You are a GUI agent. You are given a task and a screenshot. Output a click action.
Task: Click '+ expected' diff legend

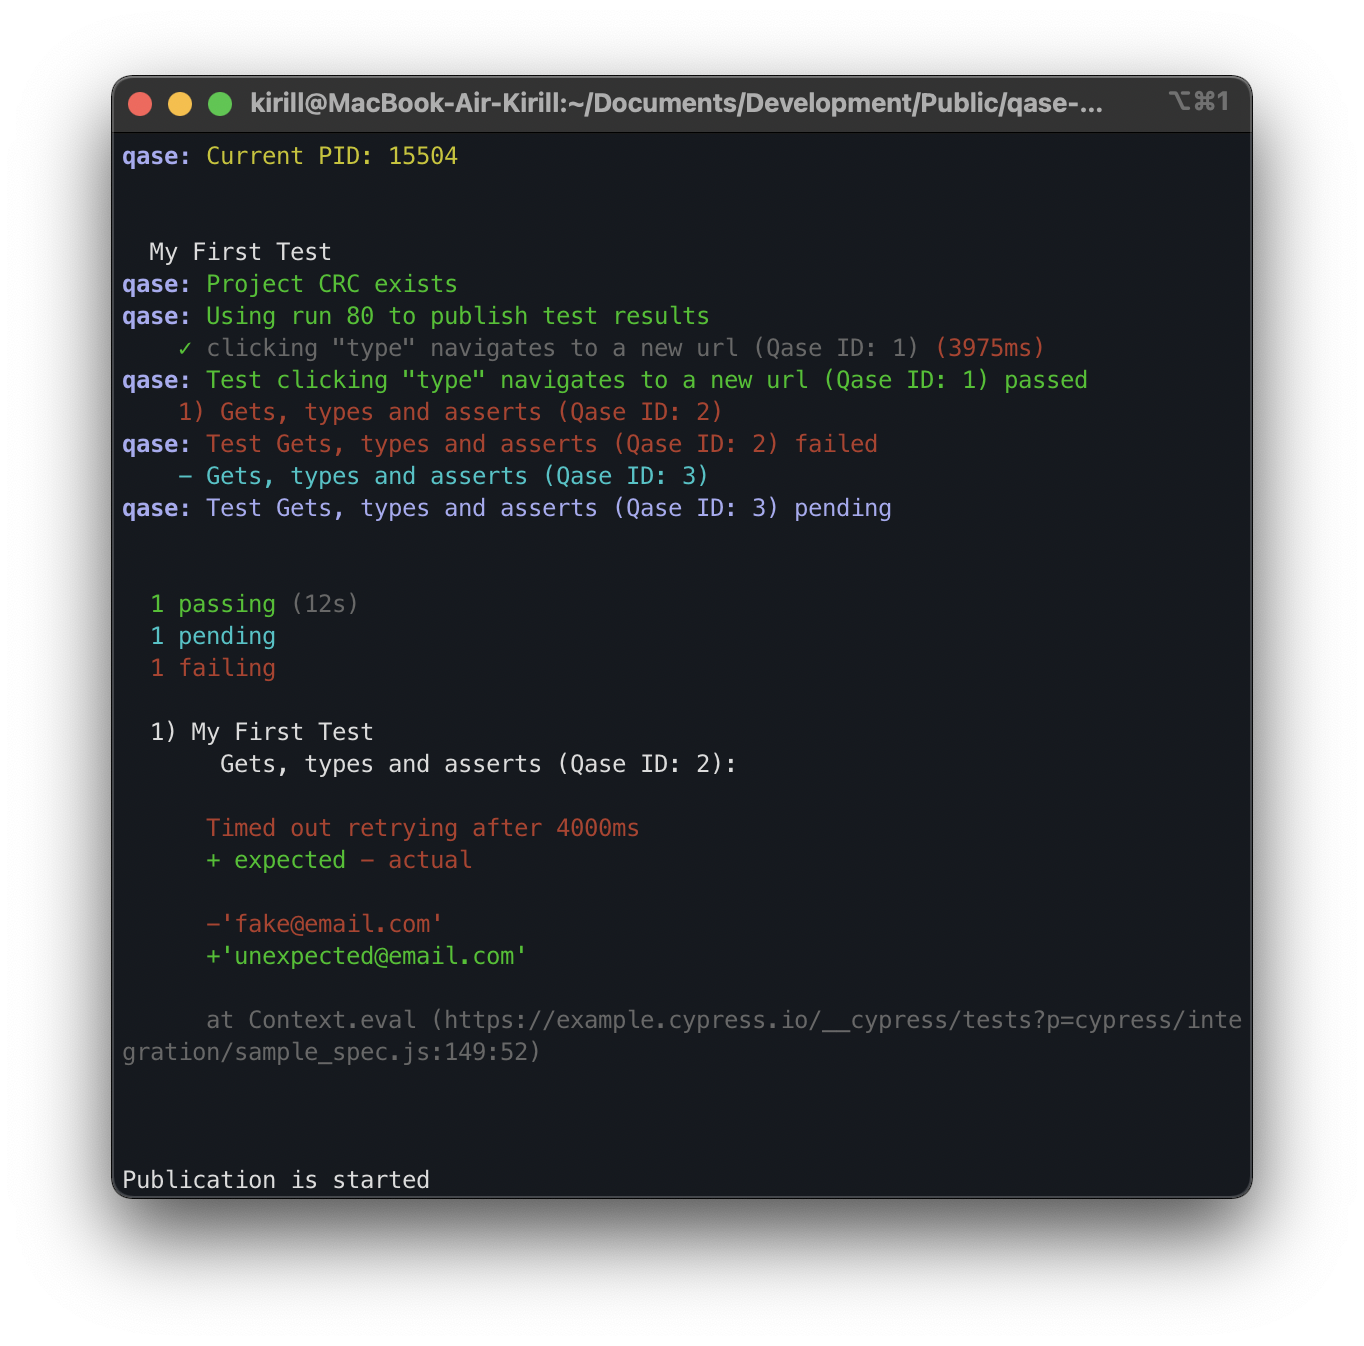(276, 860)
